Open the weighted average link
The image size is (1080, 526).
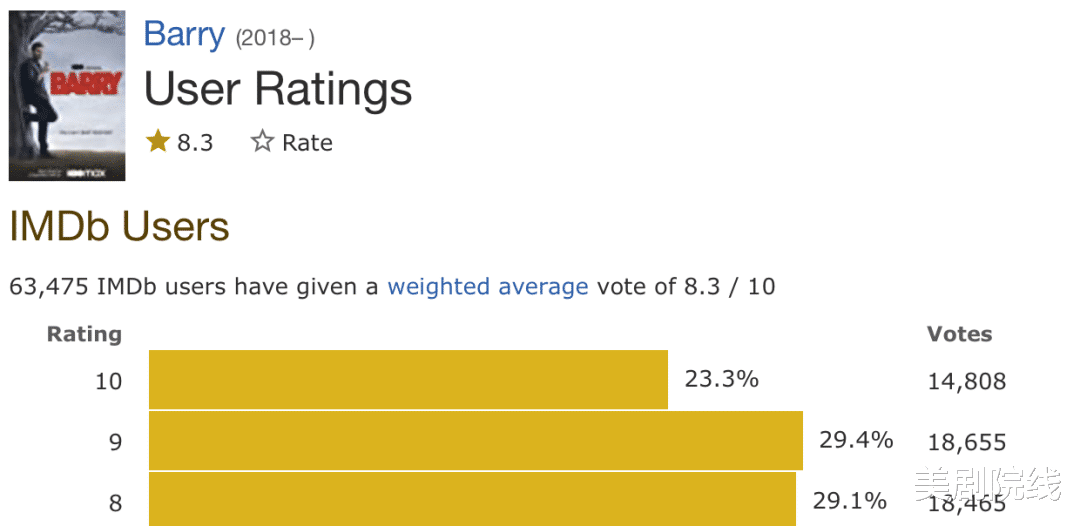point(488,286)
